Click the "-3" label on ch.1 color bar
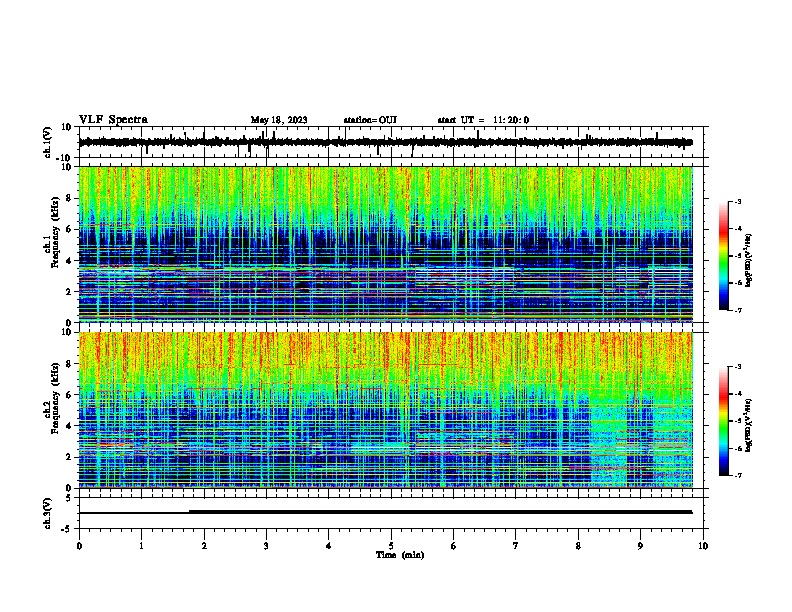This screenshot has width=792, height=612. 738,201
